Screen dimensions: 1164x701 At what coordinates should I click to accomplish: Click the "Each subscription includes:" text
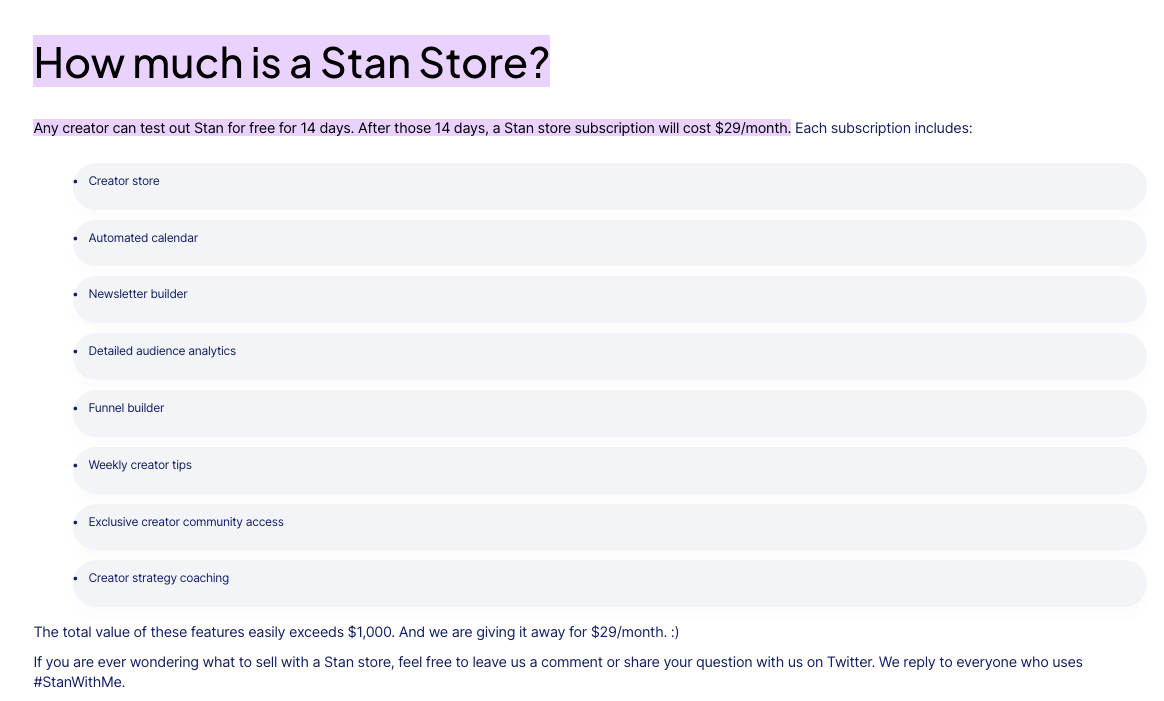pos(883,128)
